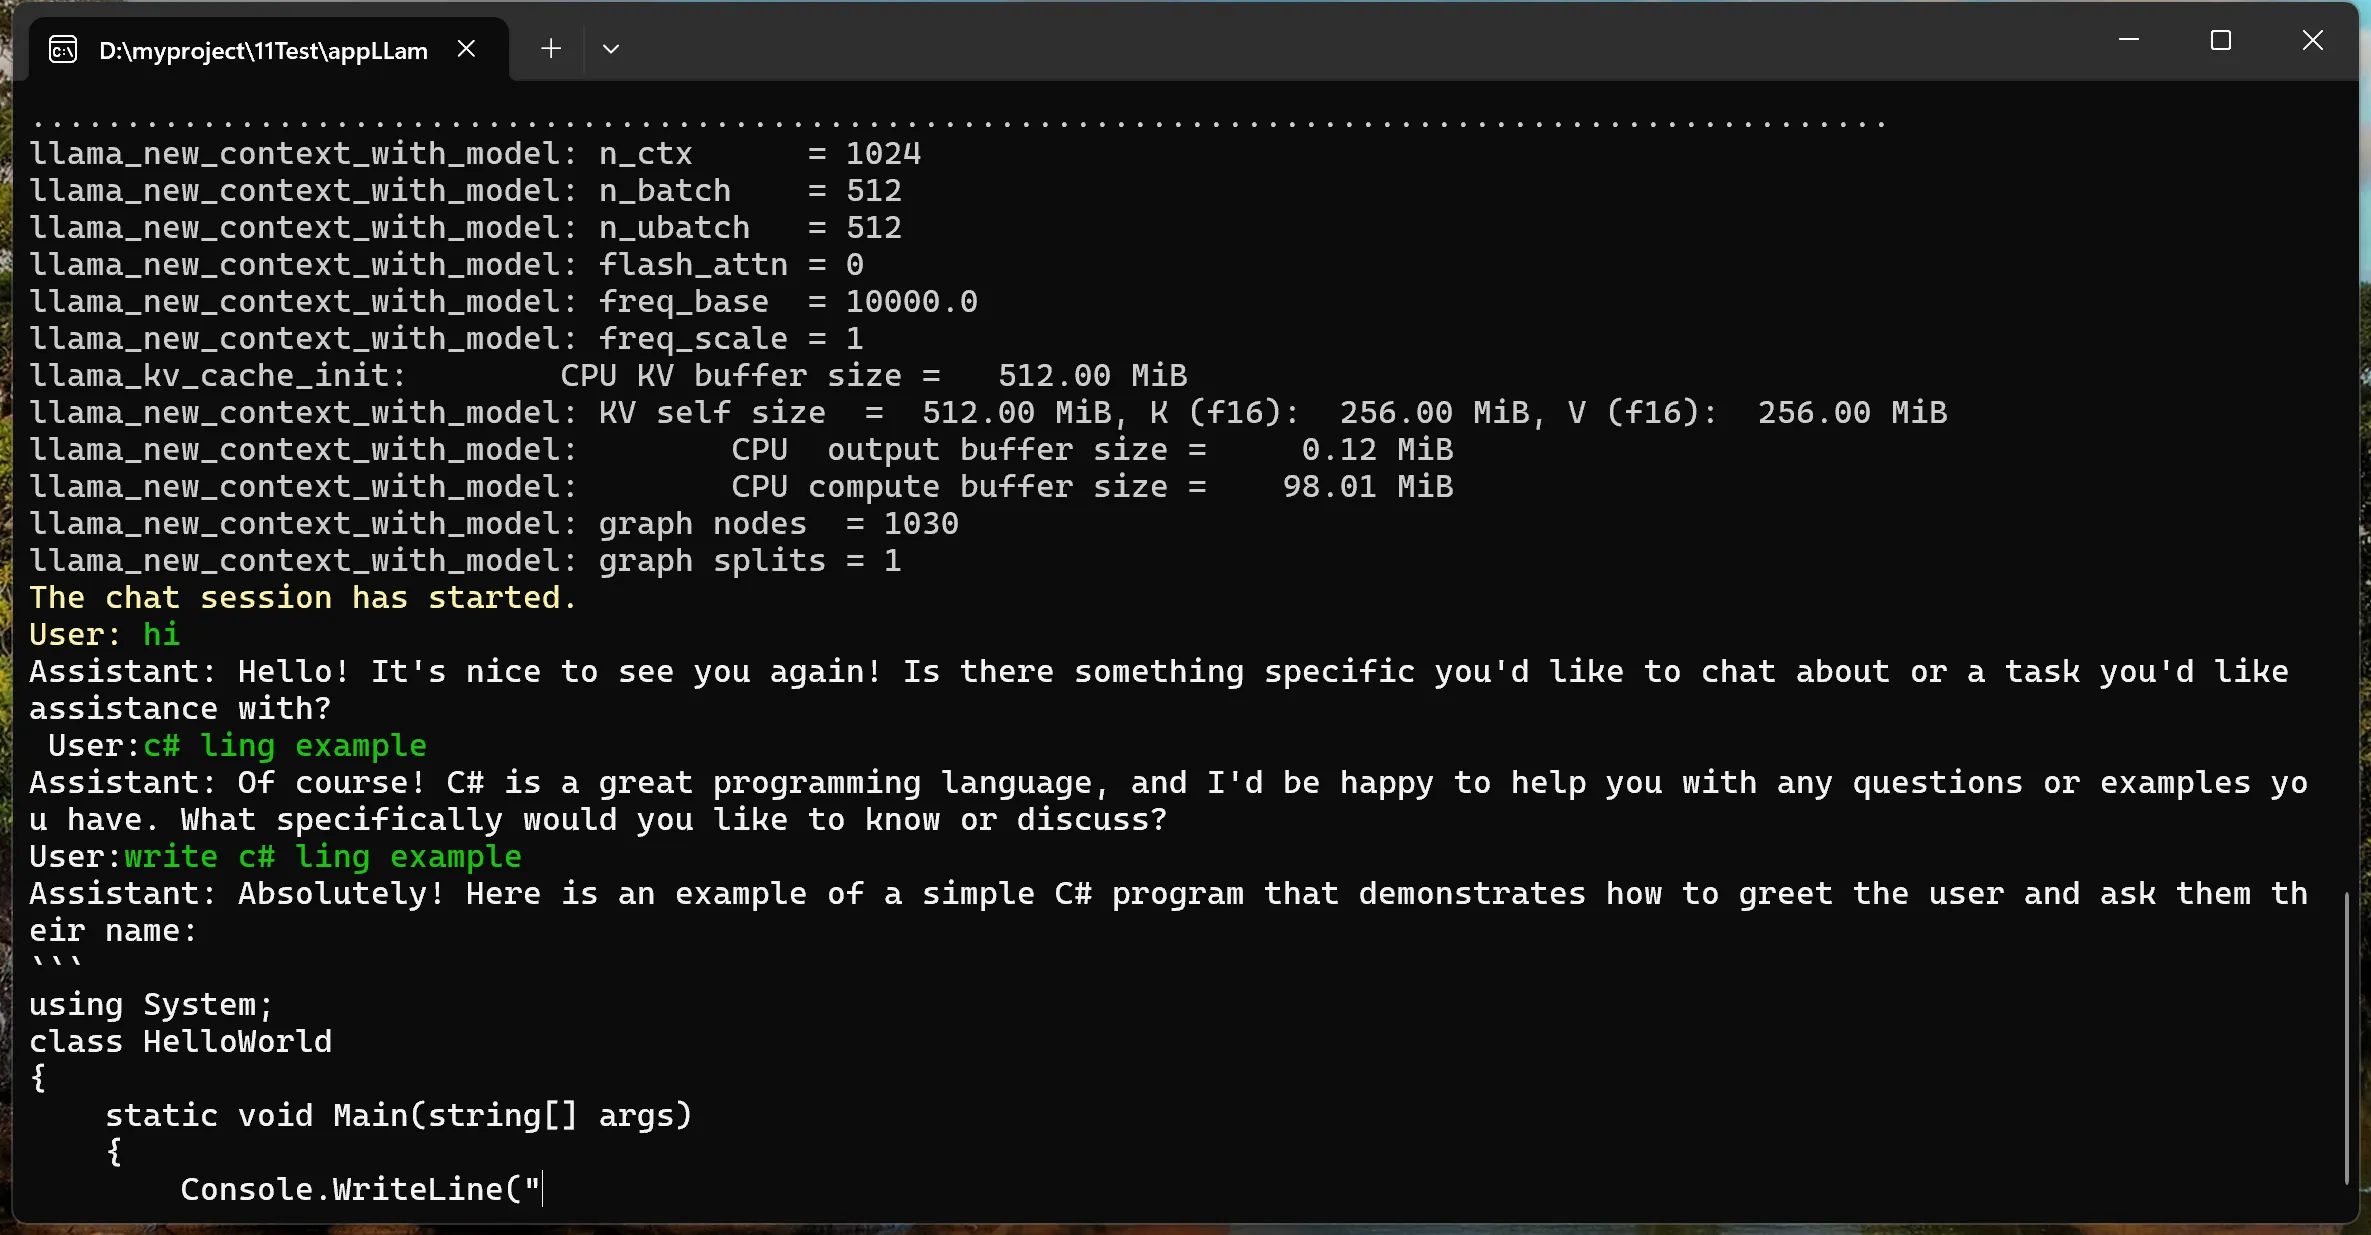Image resolution: width=2371 pixels, height=1235 pixels.
Task: Click the 'assistance with?' line
Action: [x=180, y=709]
